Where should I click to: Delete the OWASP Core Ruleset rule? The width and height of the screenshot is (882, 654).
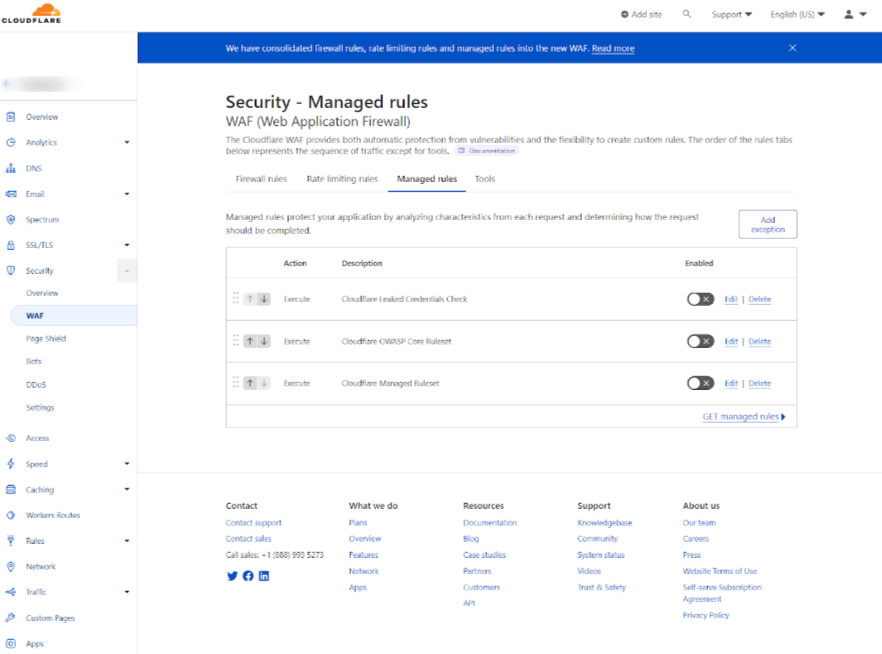coord(759,341)
